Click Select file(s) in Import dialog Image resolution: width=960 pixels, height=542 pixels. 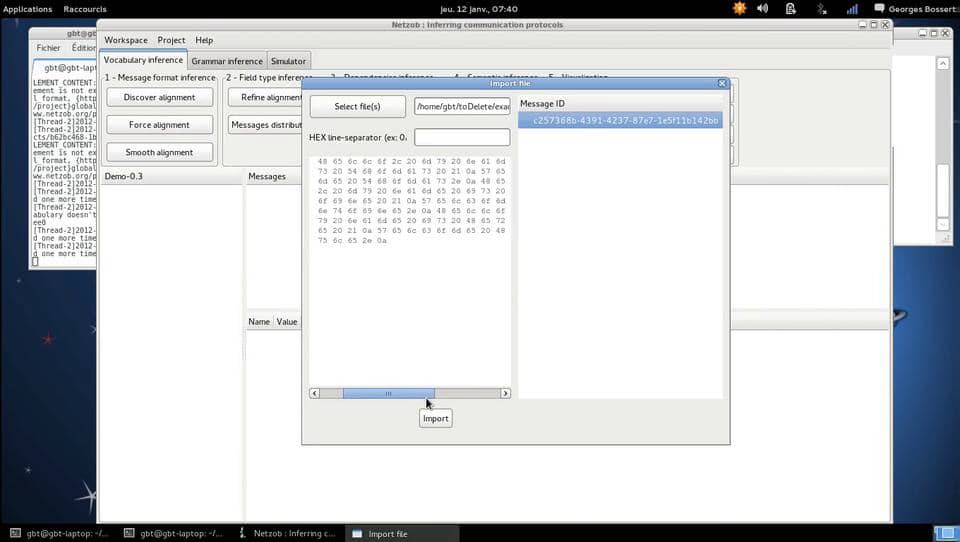point(358,107)
